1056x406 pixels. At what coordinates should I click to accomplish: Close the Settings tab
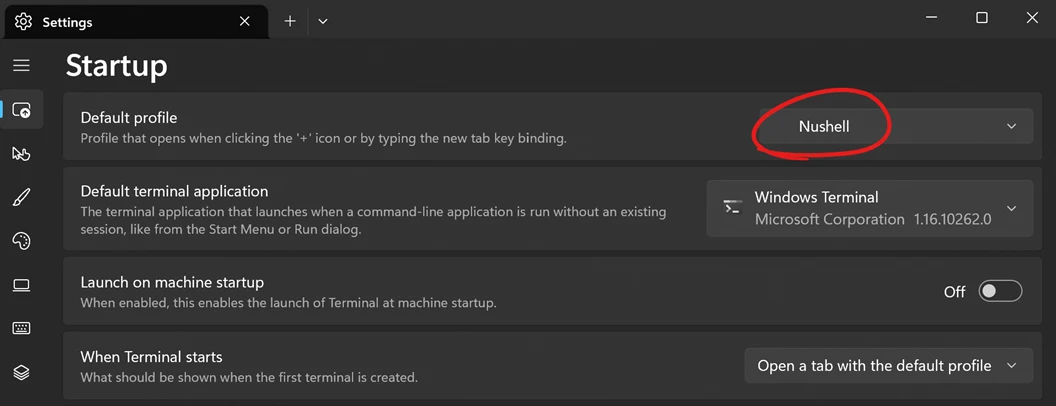click(246, 21)
